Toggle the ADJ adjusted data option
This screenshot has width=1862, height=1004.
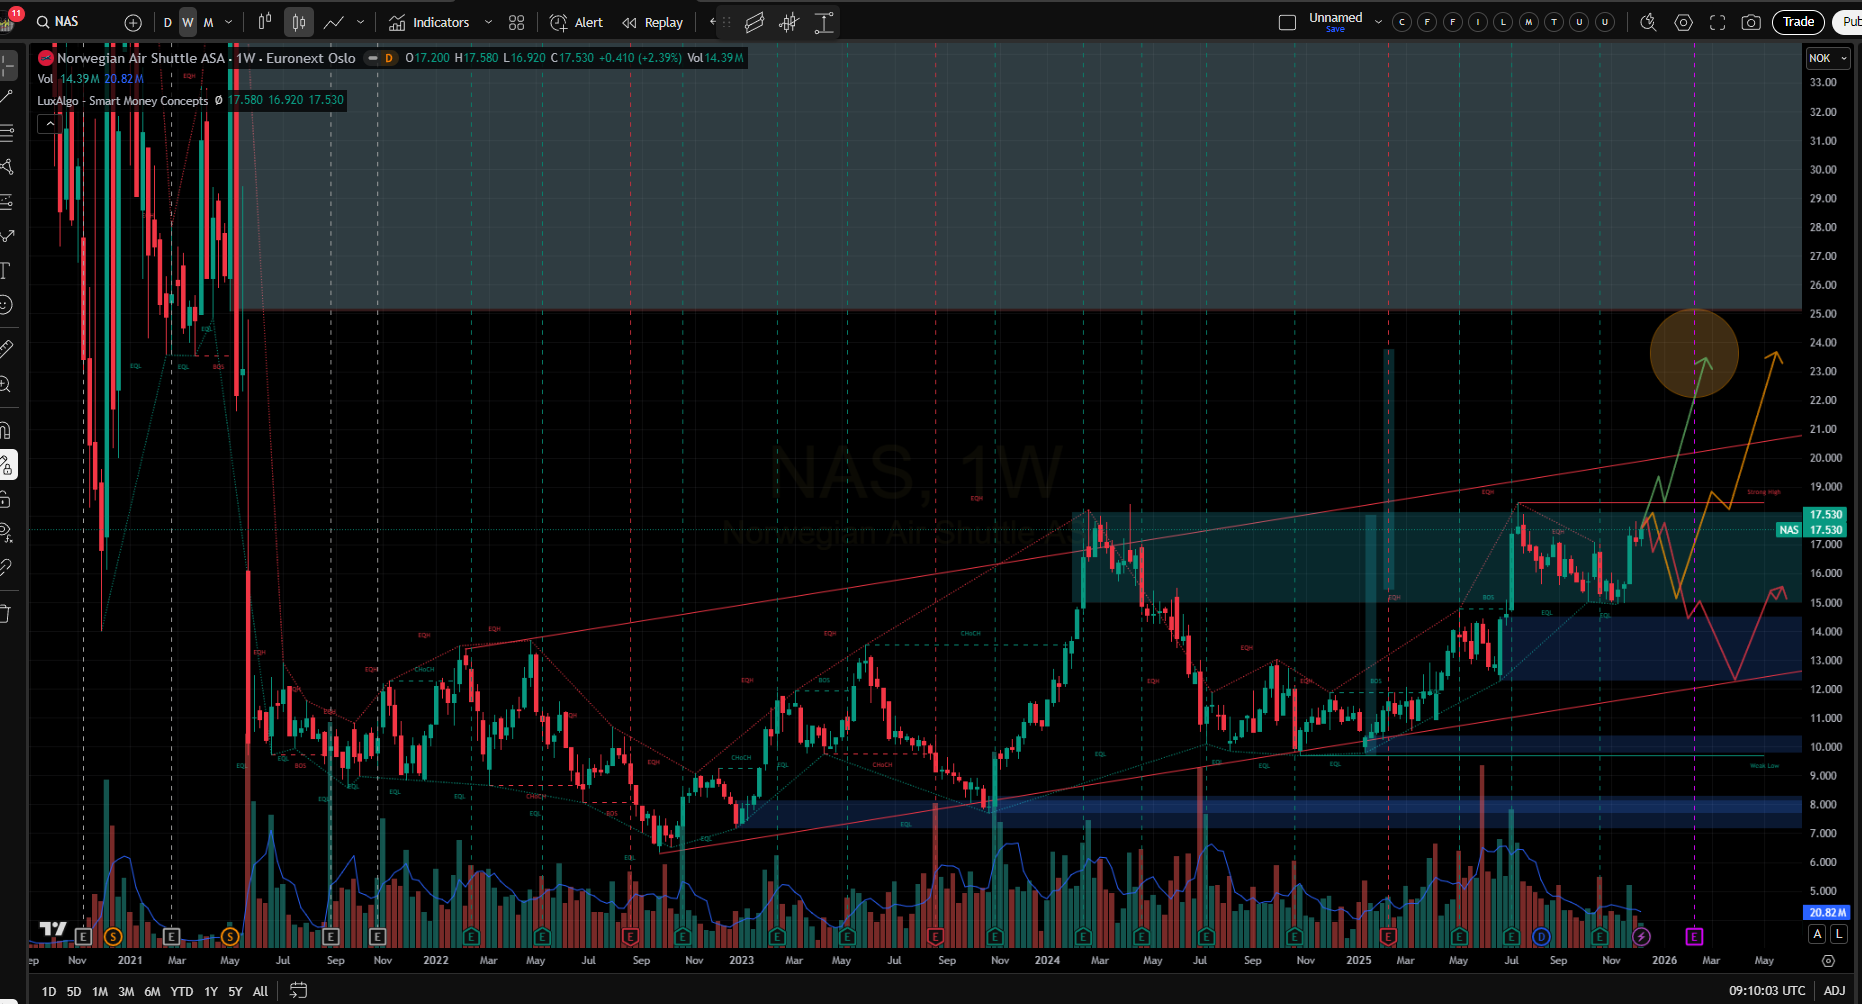(x=1834, y=990)
